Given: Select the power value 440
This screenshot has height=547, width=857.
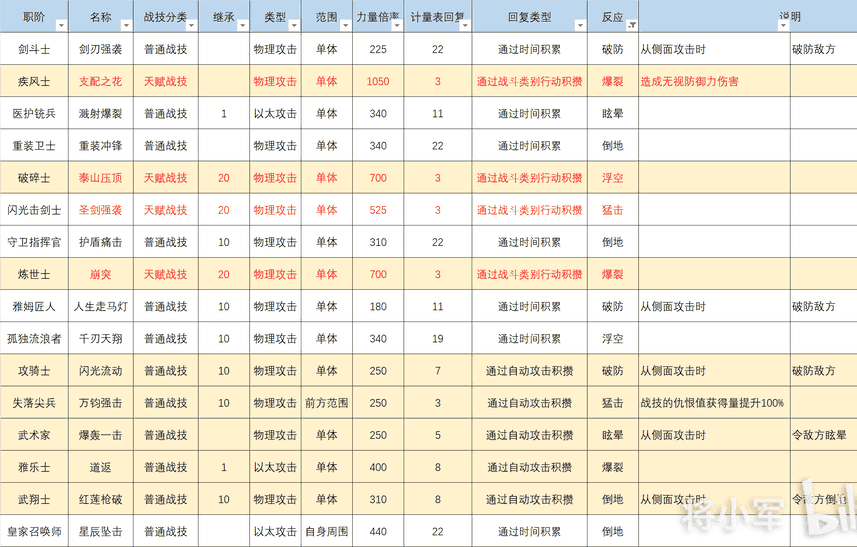Looking at the screenshot, I should click(378, 532).
